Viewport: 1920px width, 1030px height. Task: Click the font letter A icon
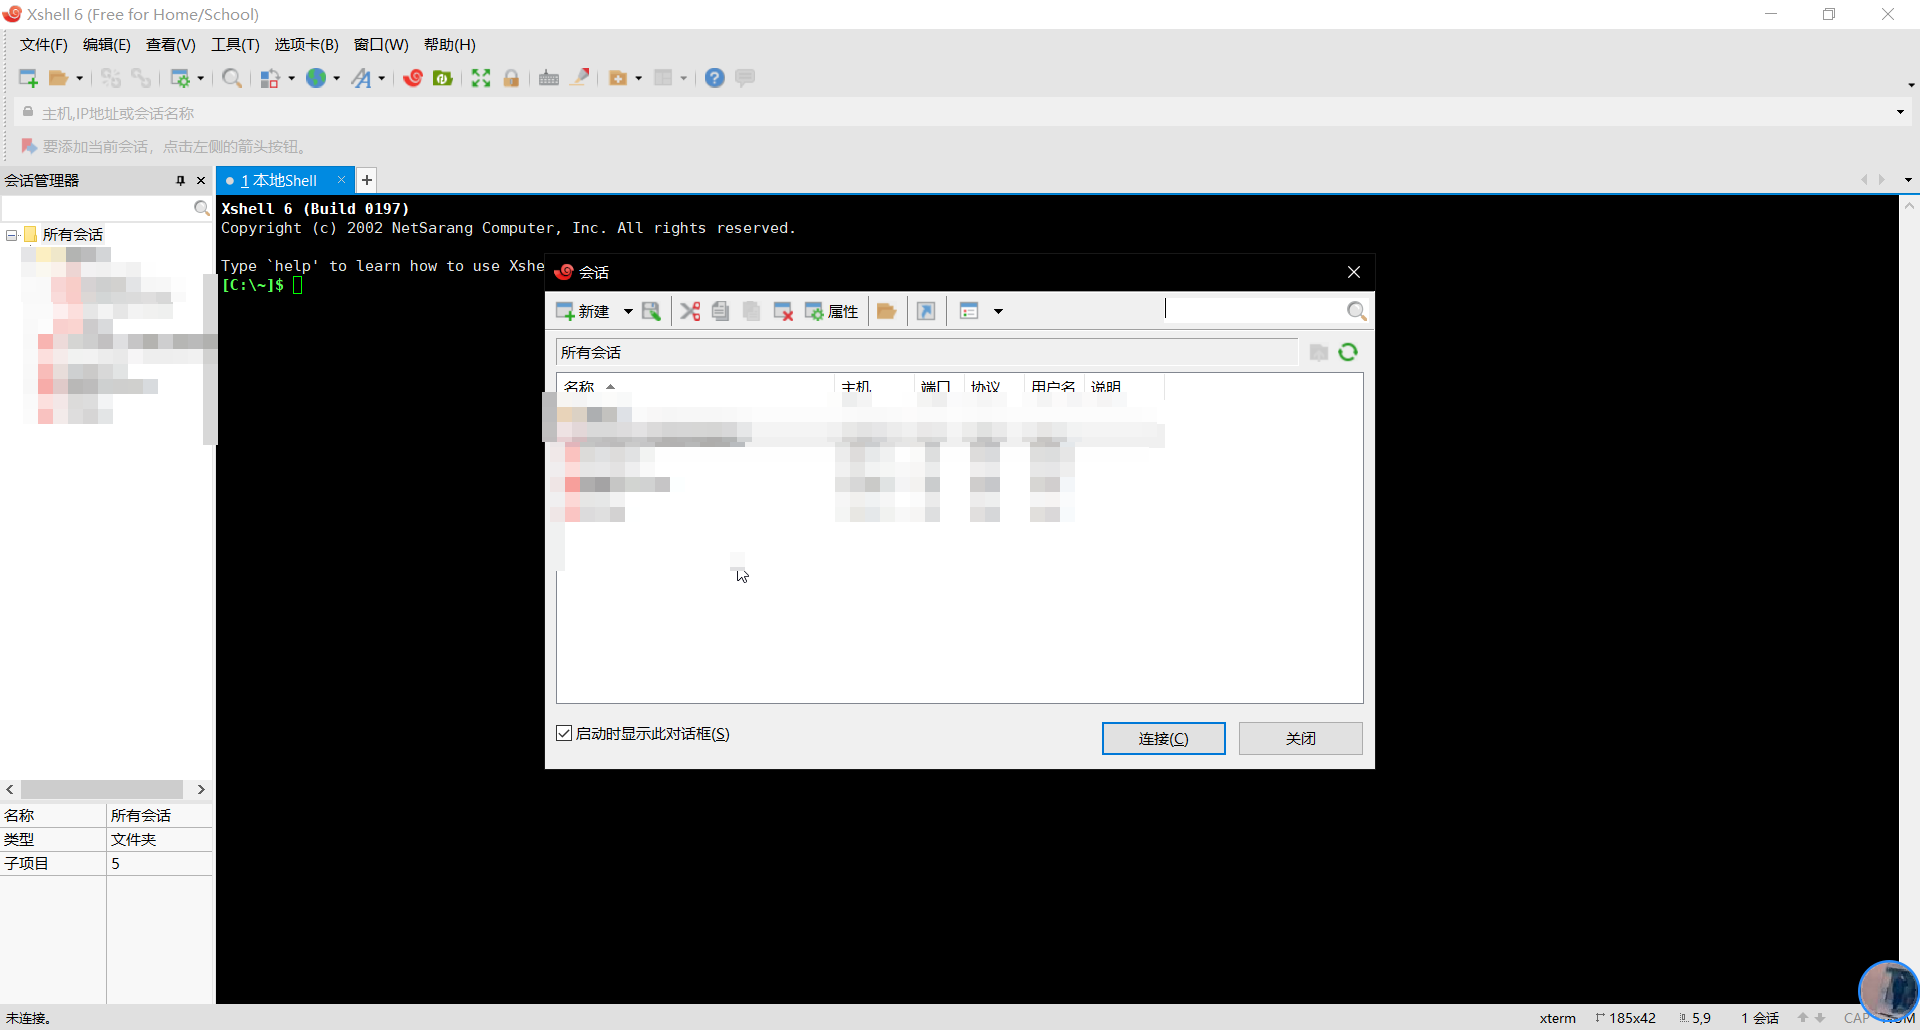pyautogui.click(x=361, y=78)
